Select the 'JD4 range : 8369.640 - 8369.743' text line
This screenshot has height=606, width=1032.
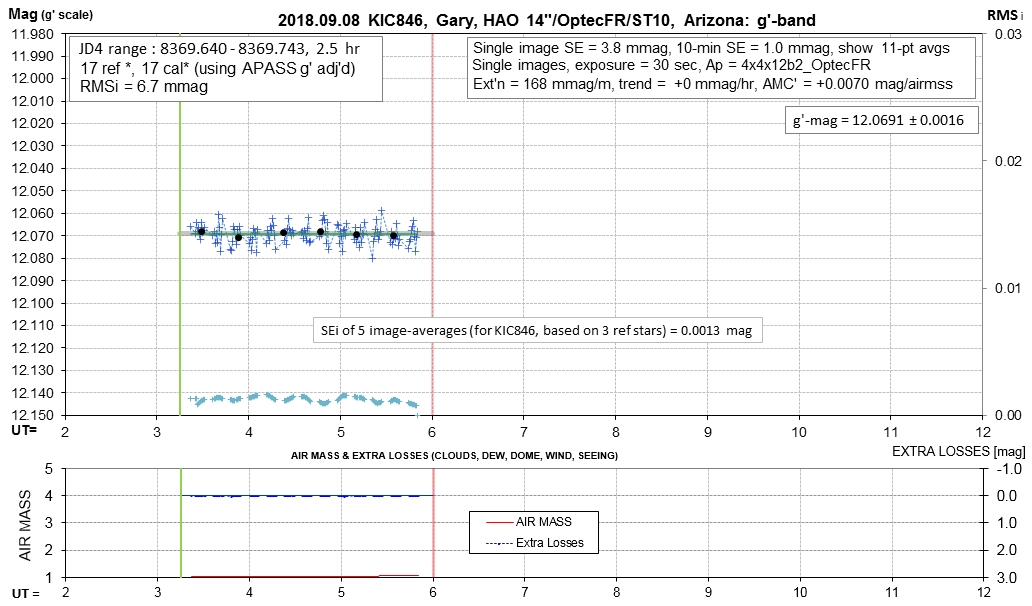[219, 49]
